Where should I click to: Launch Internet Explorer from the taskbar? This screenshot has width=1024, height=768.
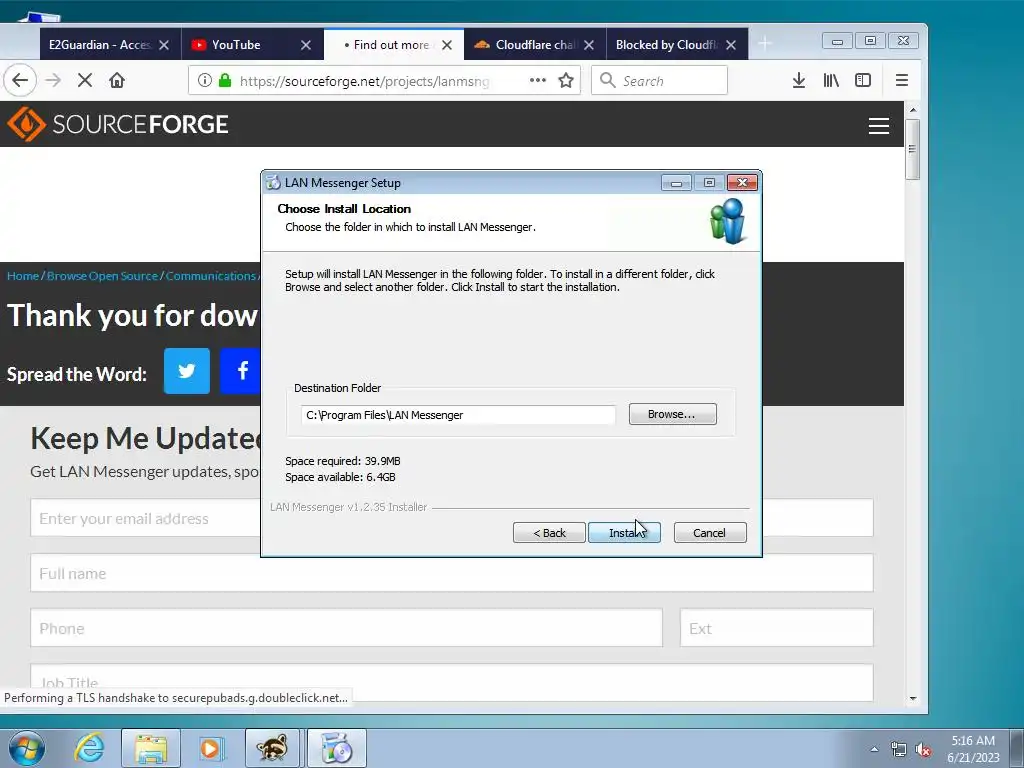89,748
